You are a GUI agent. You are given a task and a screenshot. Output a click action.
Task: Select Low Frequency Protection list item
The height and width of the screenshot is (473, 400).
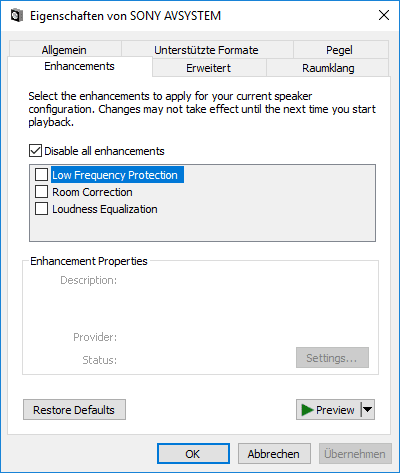point(115,175)
